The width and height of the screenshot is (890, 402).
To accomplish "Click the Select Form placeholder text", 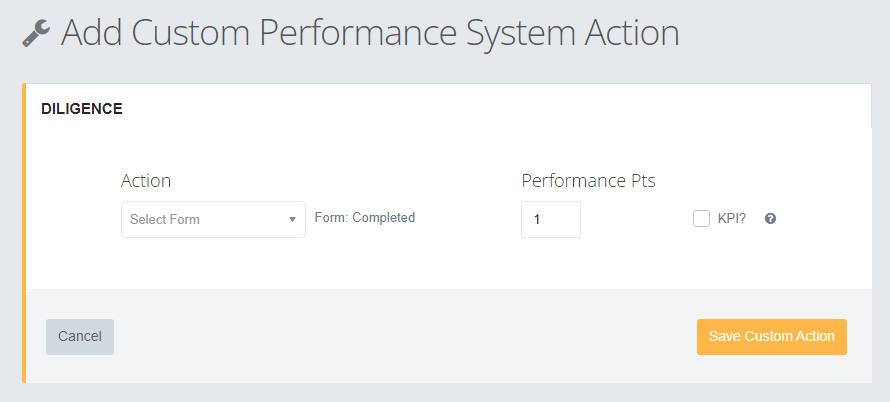I will pos(165,219).
